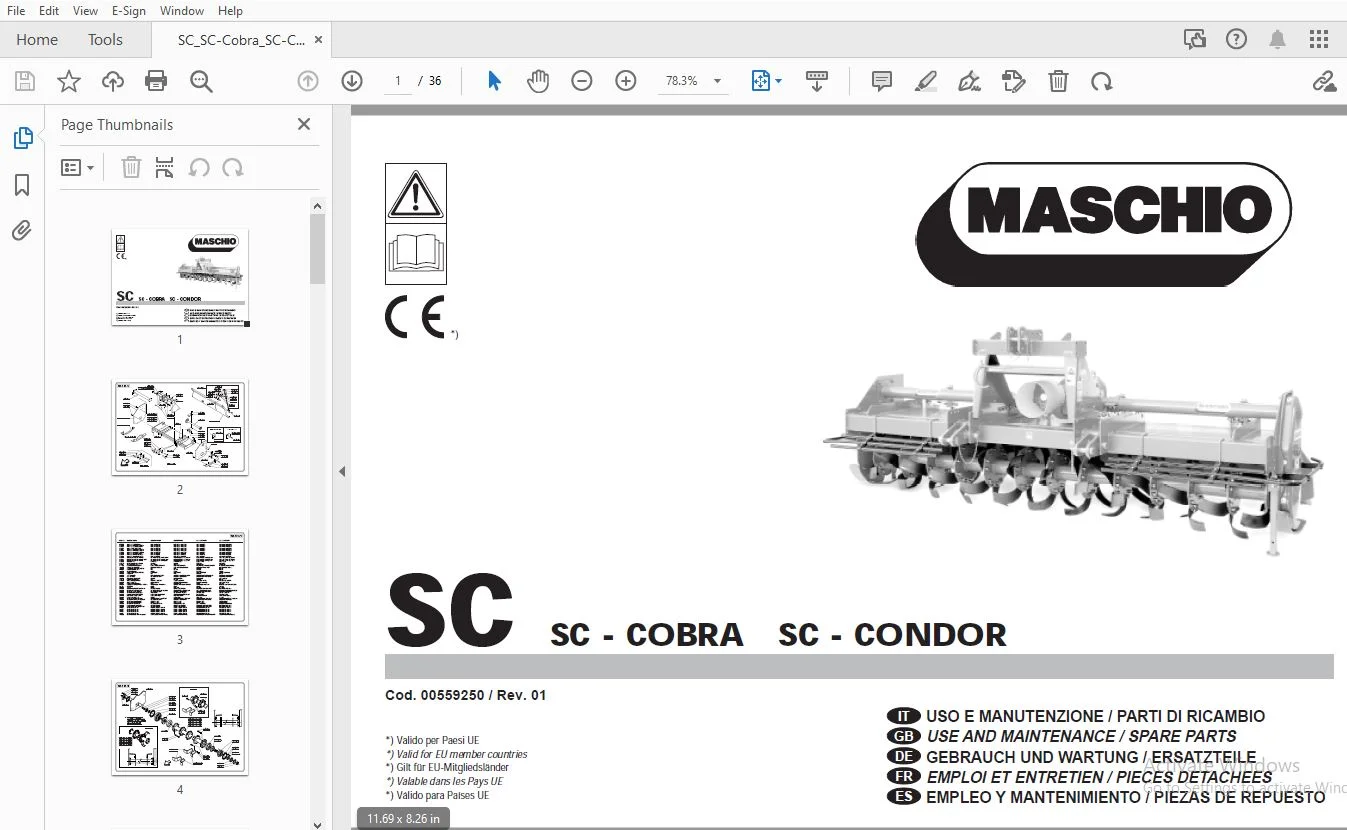Click the thumbnails panel scrollbar thumb

point(317,249)
